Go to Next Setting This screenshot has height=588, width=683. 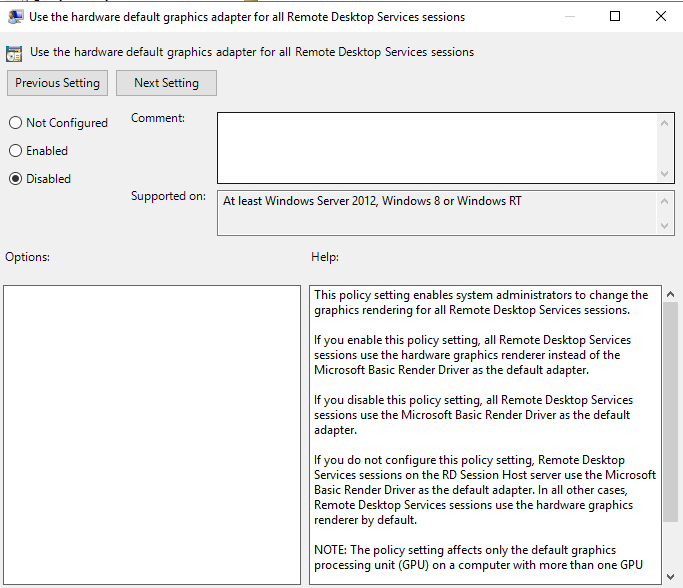click(x=166, y=83)
